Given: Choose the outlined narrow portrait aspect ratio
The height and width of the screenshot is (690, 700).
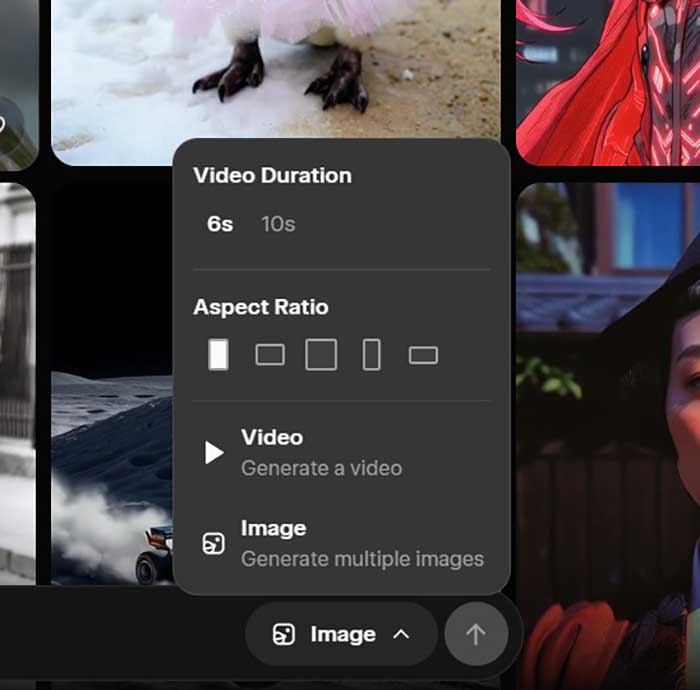Looking at the screenshot, I should point(371,354).
